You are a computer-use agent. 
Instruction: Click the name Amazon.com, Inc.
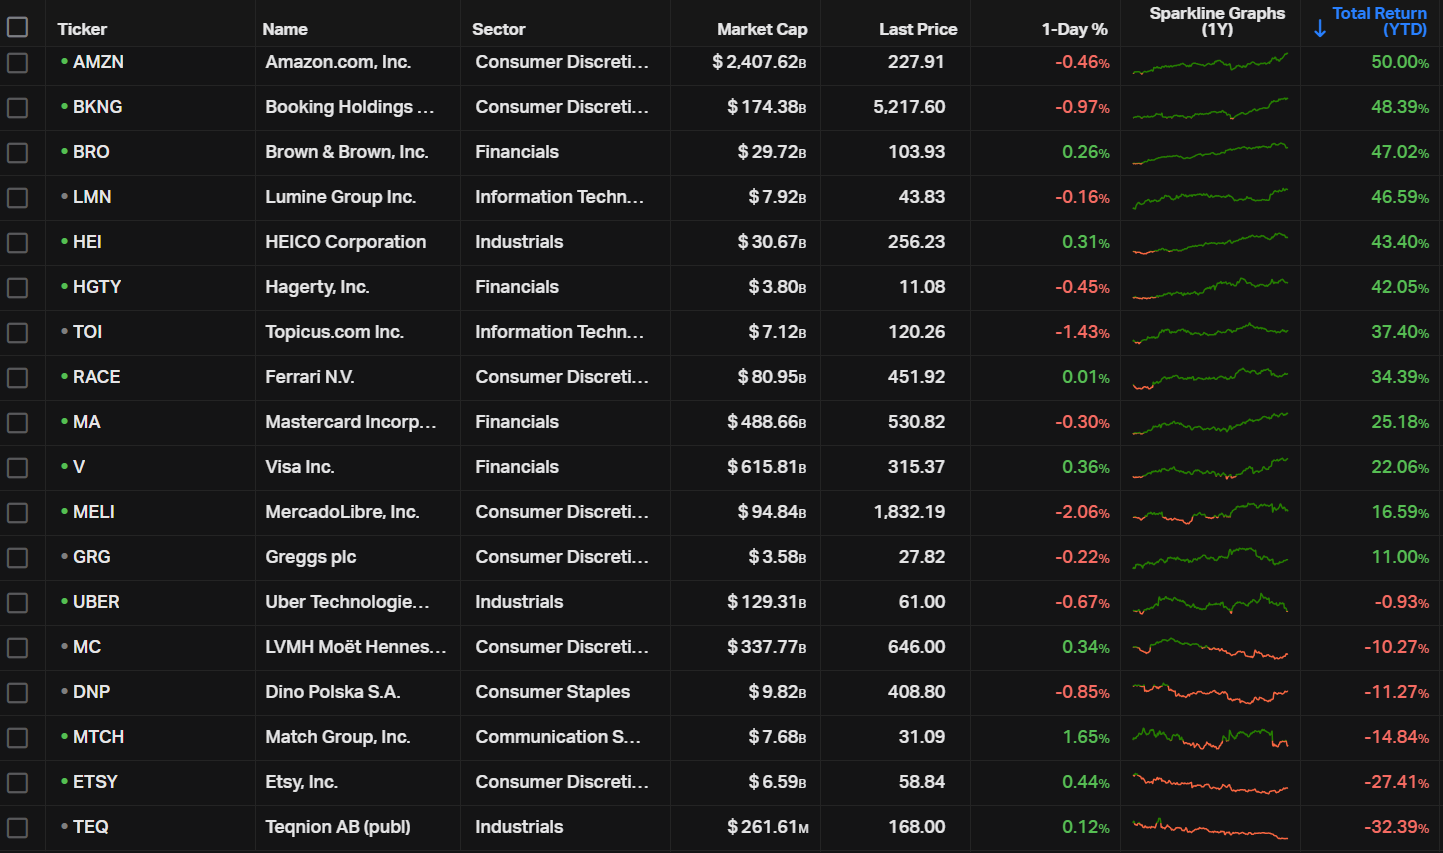[338, 62]
